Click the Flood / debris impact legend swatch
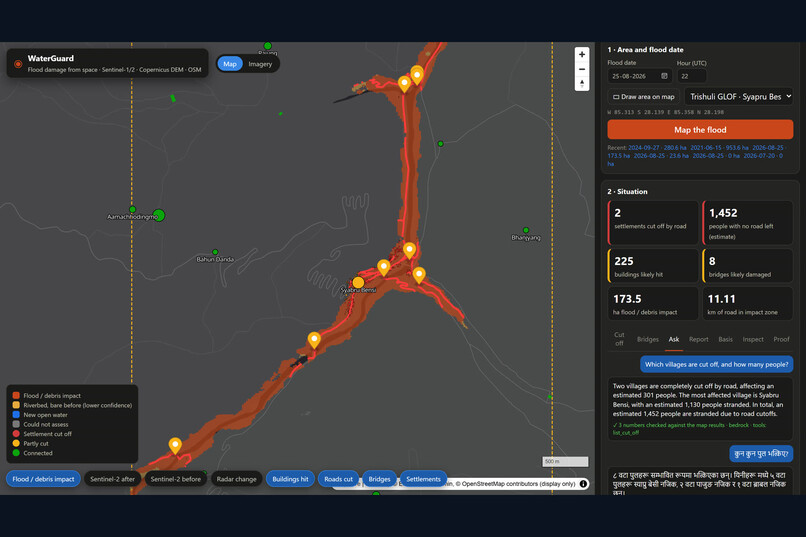The height and width of the screenshot is (537, 806). (16, 395)
